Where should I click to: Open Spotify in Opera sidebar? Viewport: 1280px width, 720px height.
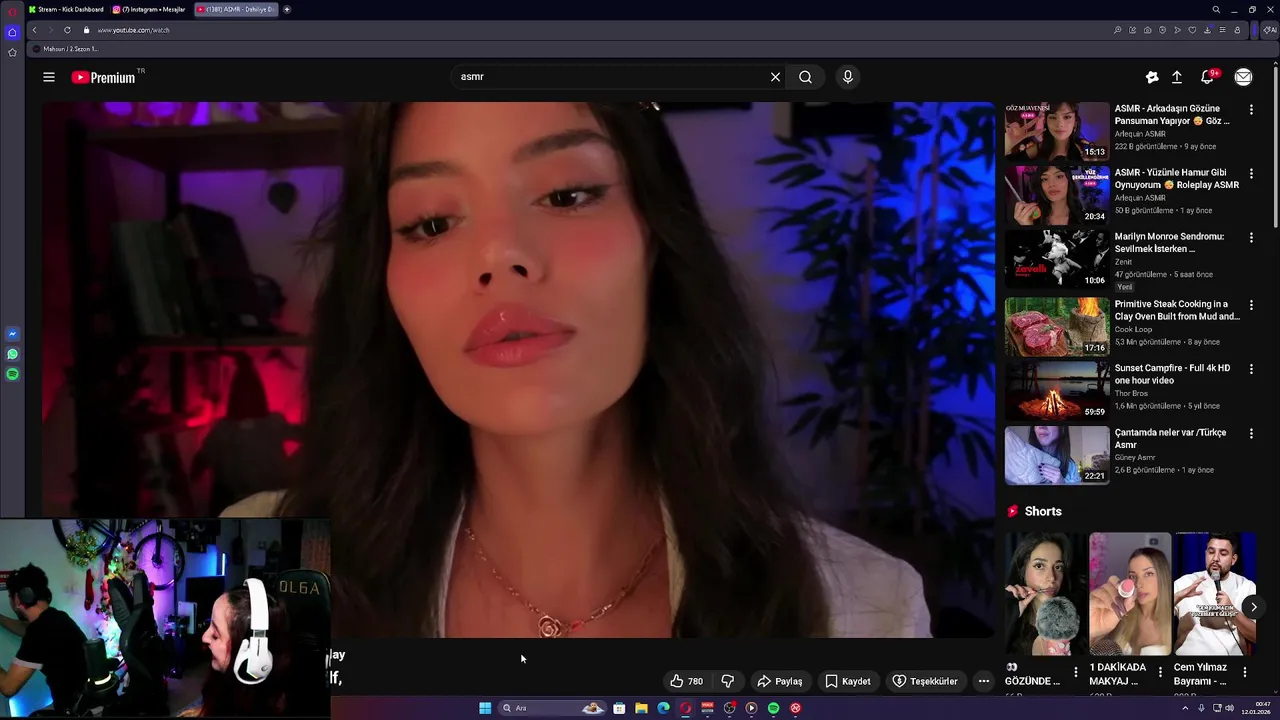[x=12, y=374]
